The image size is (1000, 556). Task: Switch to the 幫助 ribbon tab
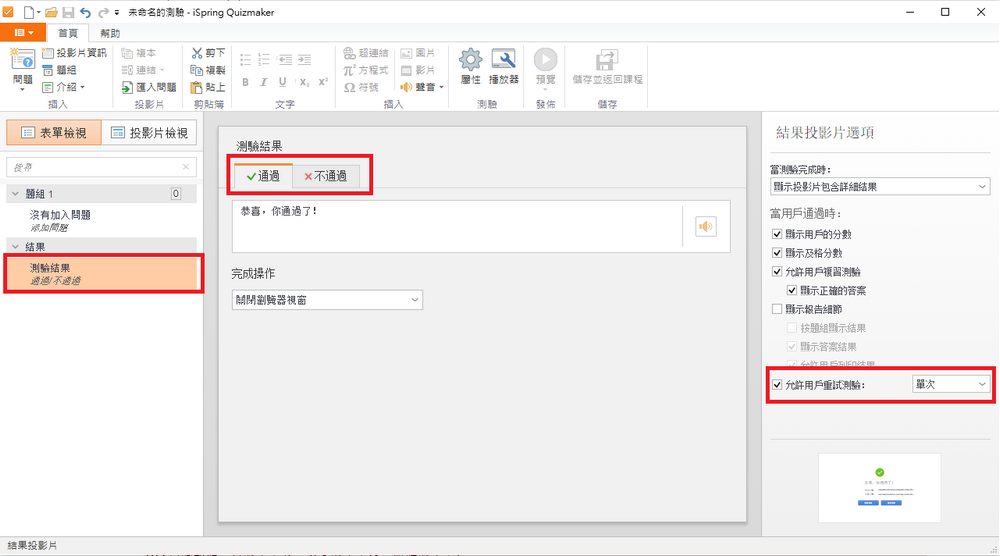coord(110,33)
